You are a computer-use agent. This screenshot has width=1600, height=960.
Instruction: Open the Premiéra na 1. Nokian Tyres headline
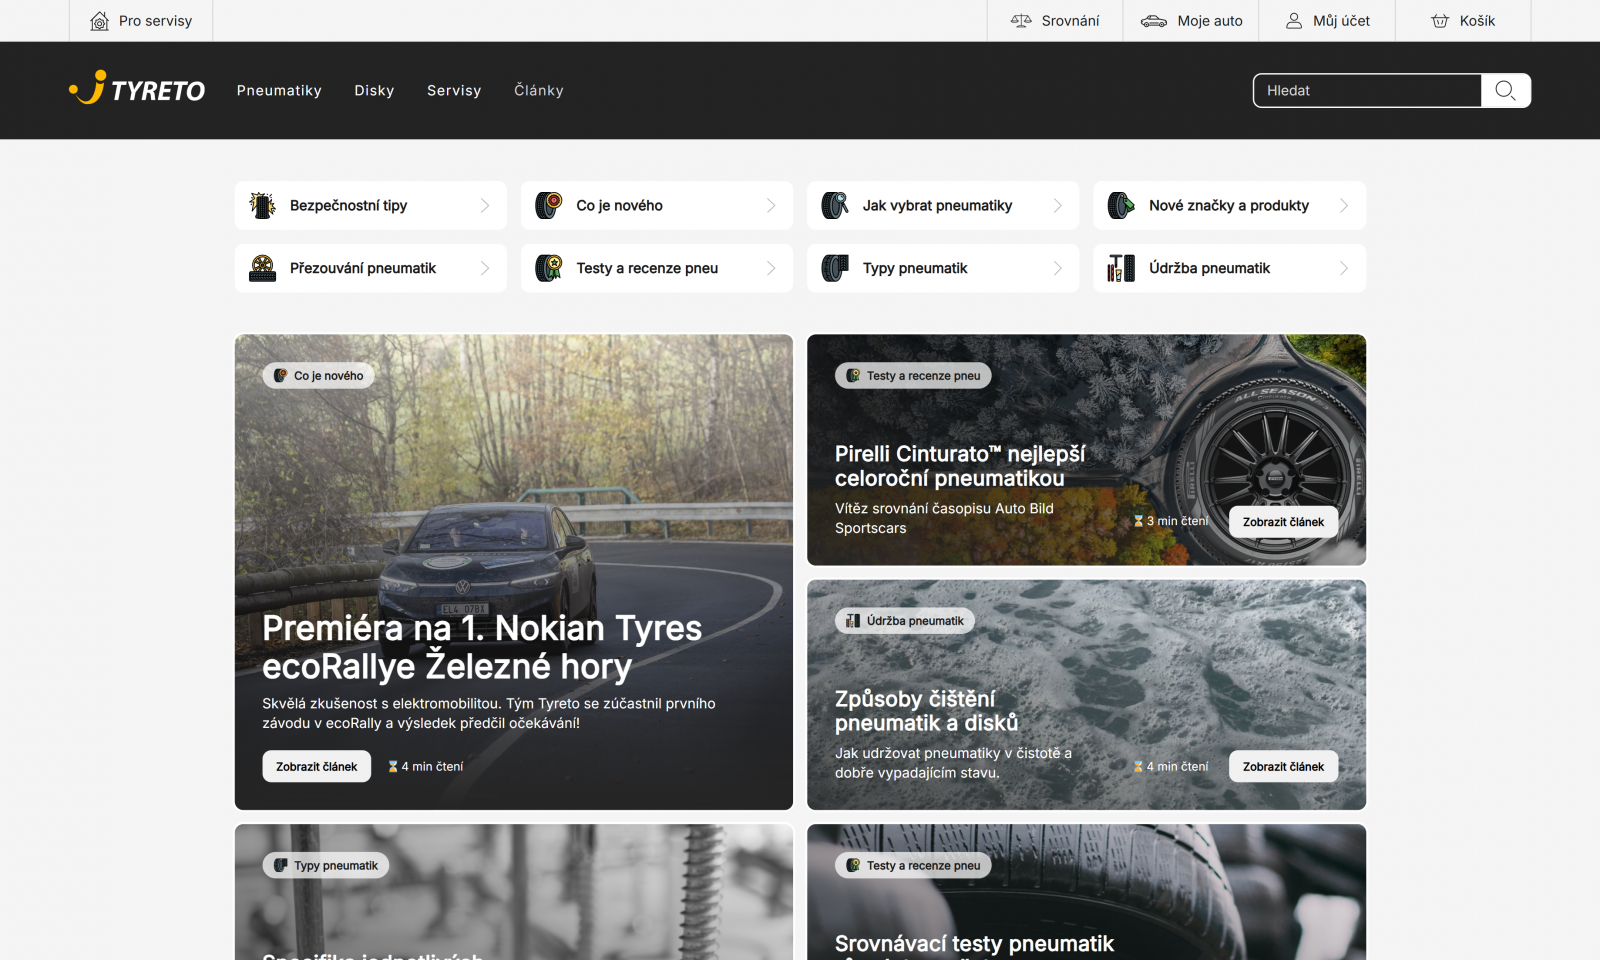point(482,647)
